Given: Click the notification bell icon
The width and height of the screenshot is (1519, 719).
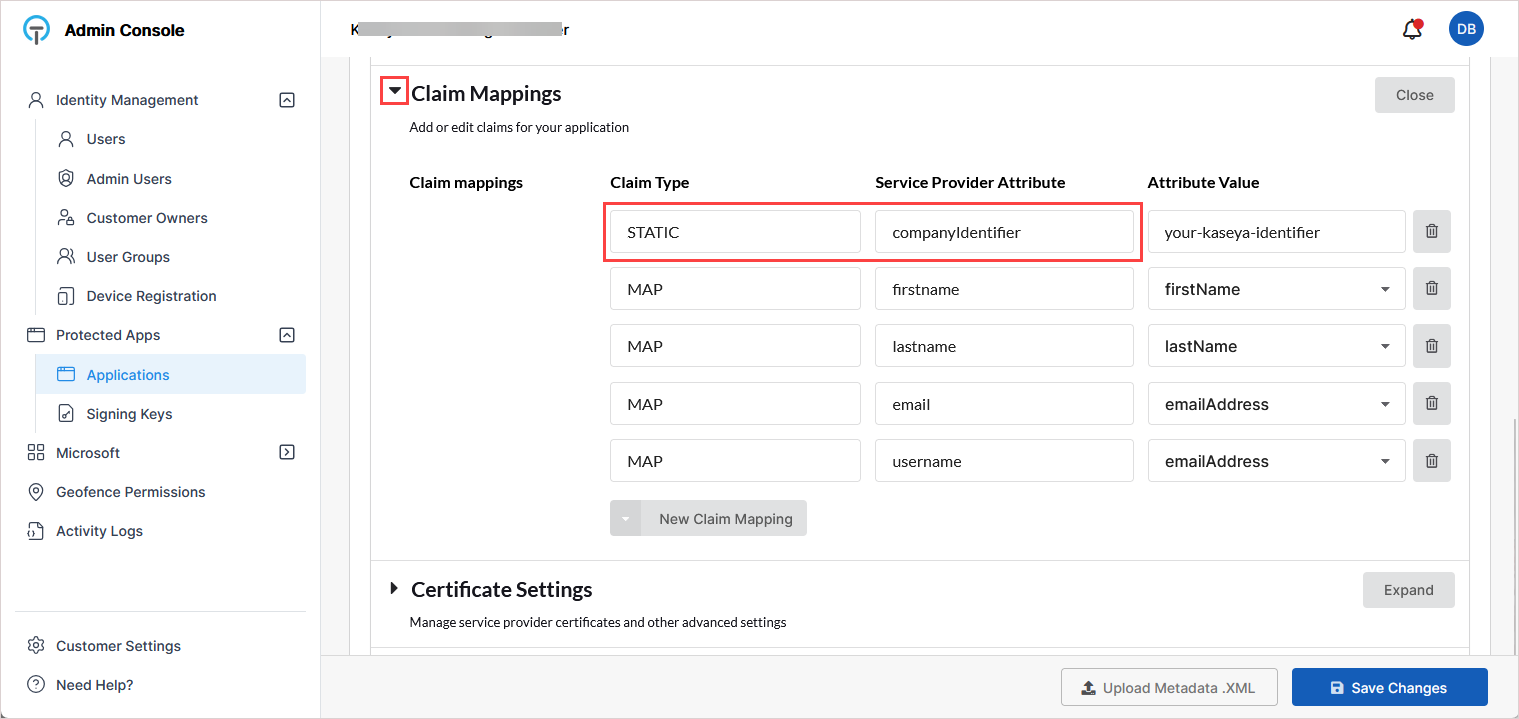Looking at the screenshot, I should coord(1412,30).
